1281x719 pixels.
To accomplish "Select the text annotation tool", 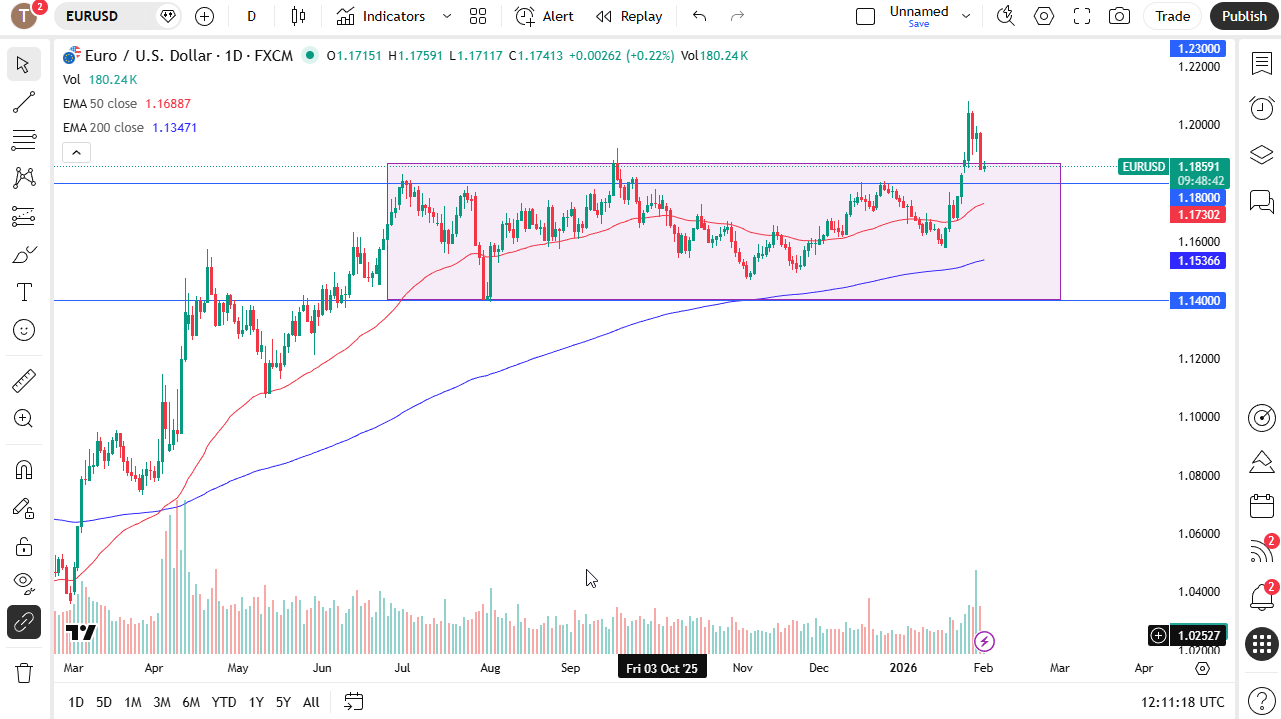I will (24, 292).
